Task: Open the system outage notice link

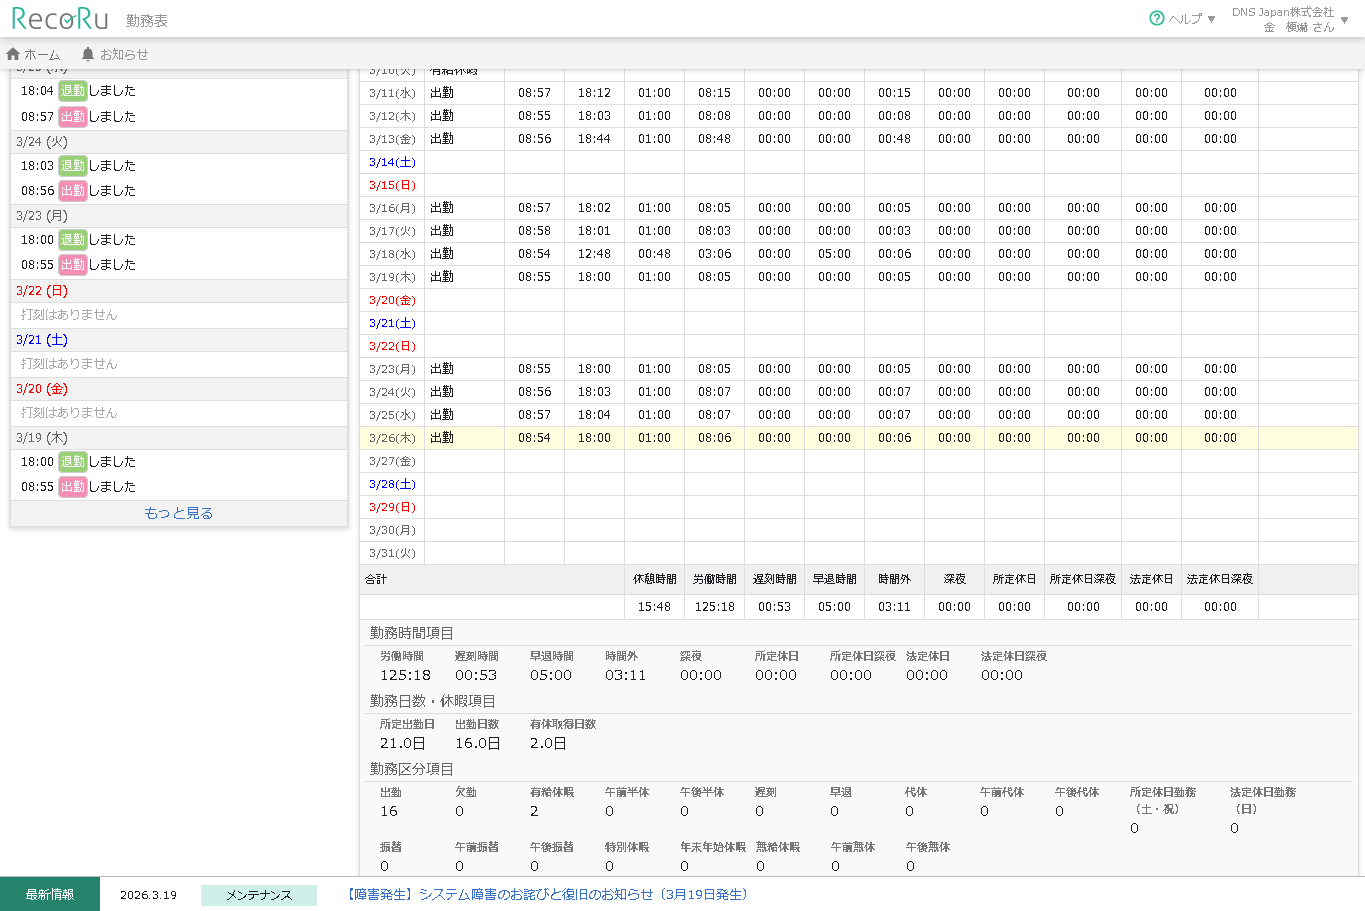Action: tap(548, 894)
